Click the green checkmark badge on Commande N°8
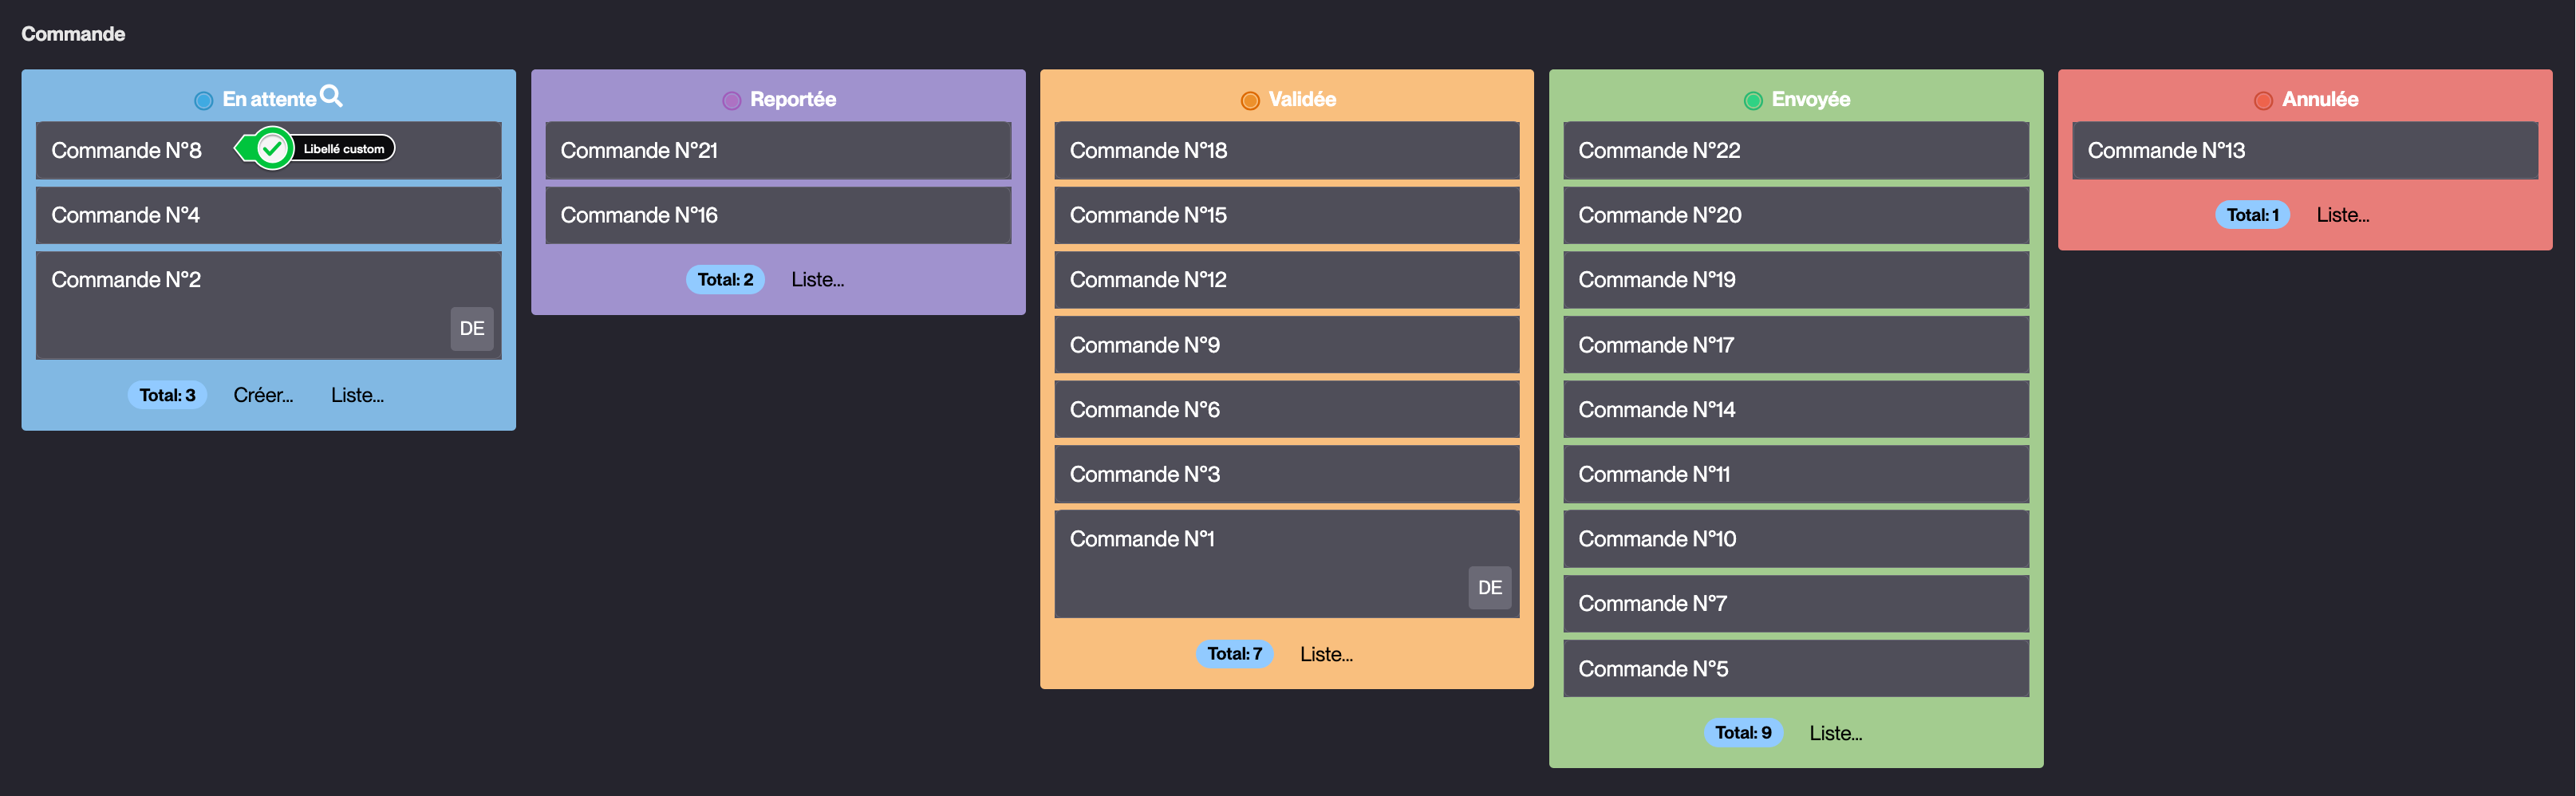 click(x=271, y=149)
